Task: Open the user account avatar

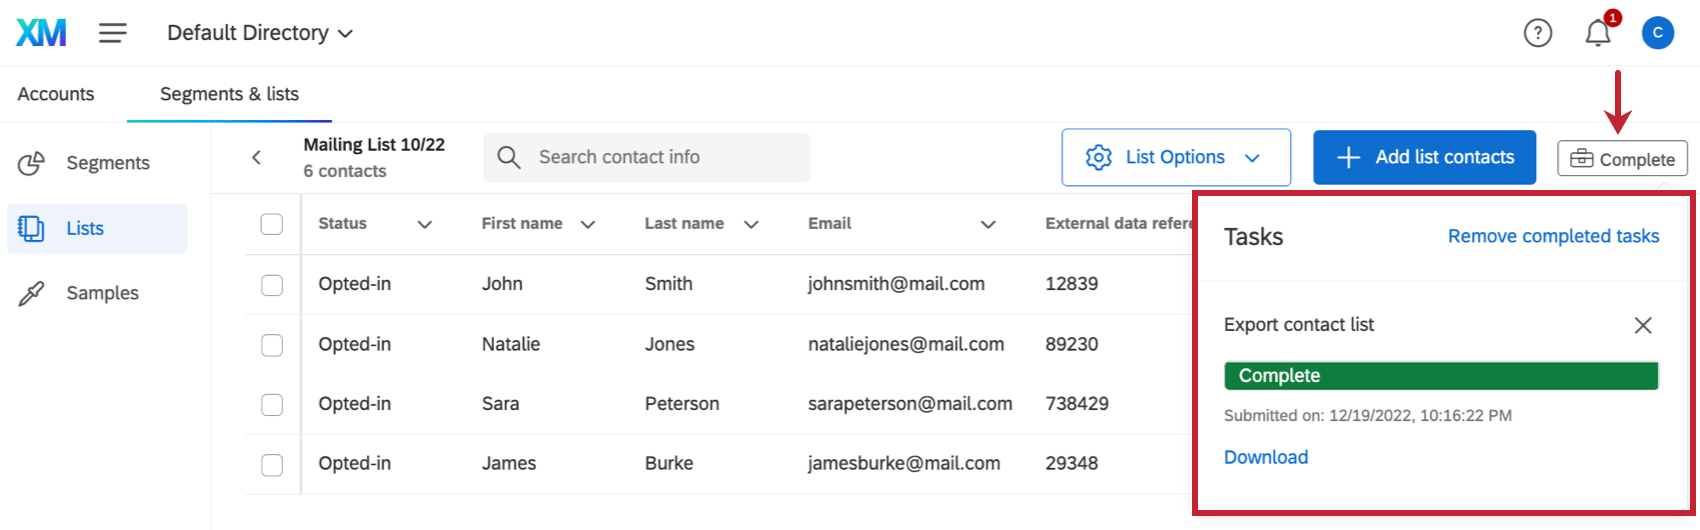Action: [x=1657, y=33]
